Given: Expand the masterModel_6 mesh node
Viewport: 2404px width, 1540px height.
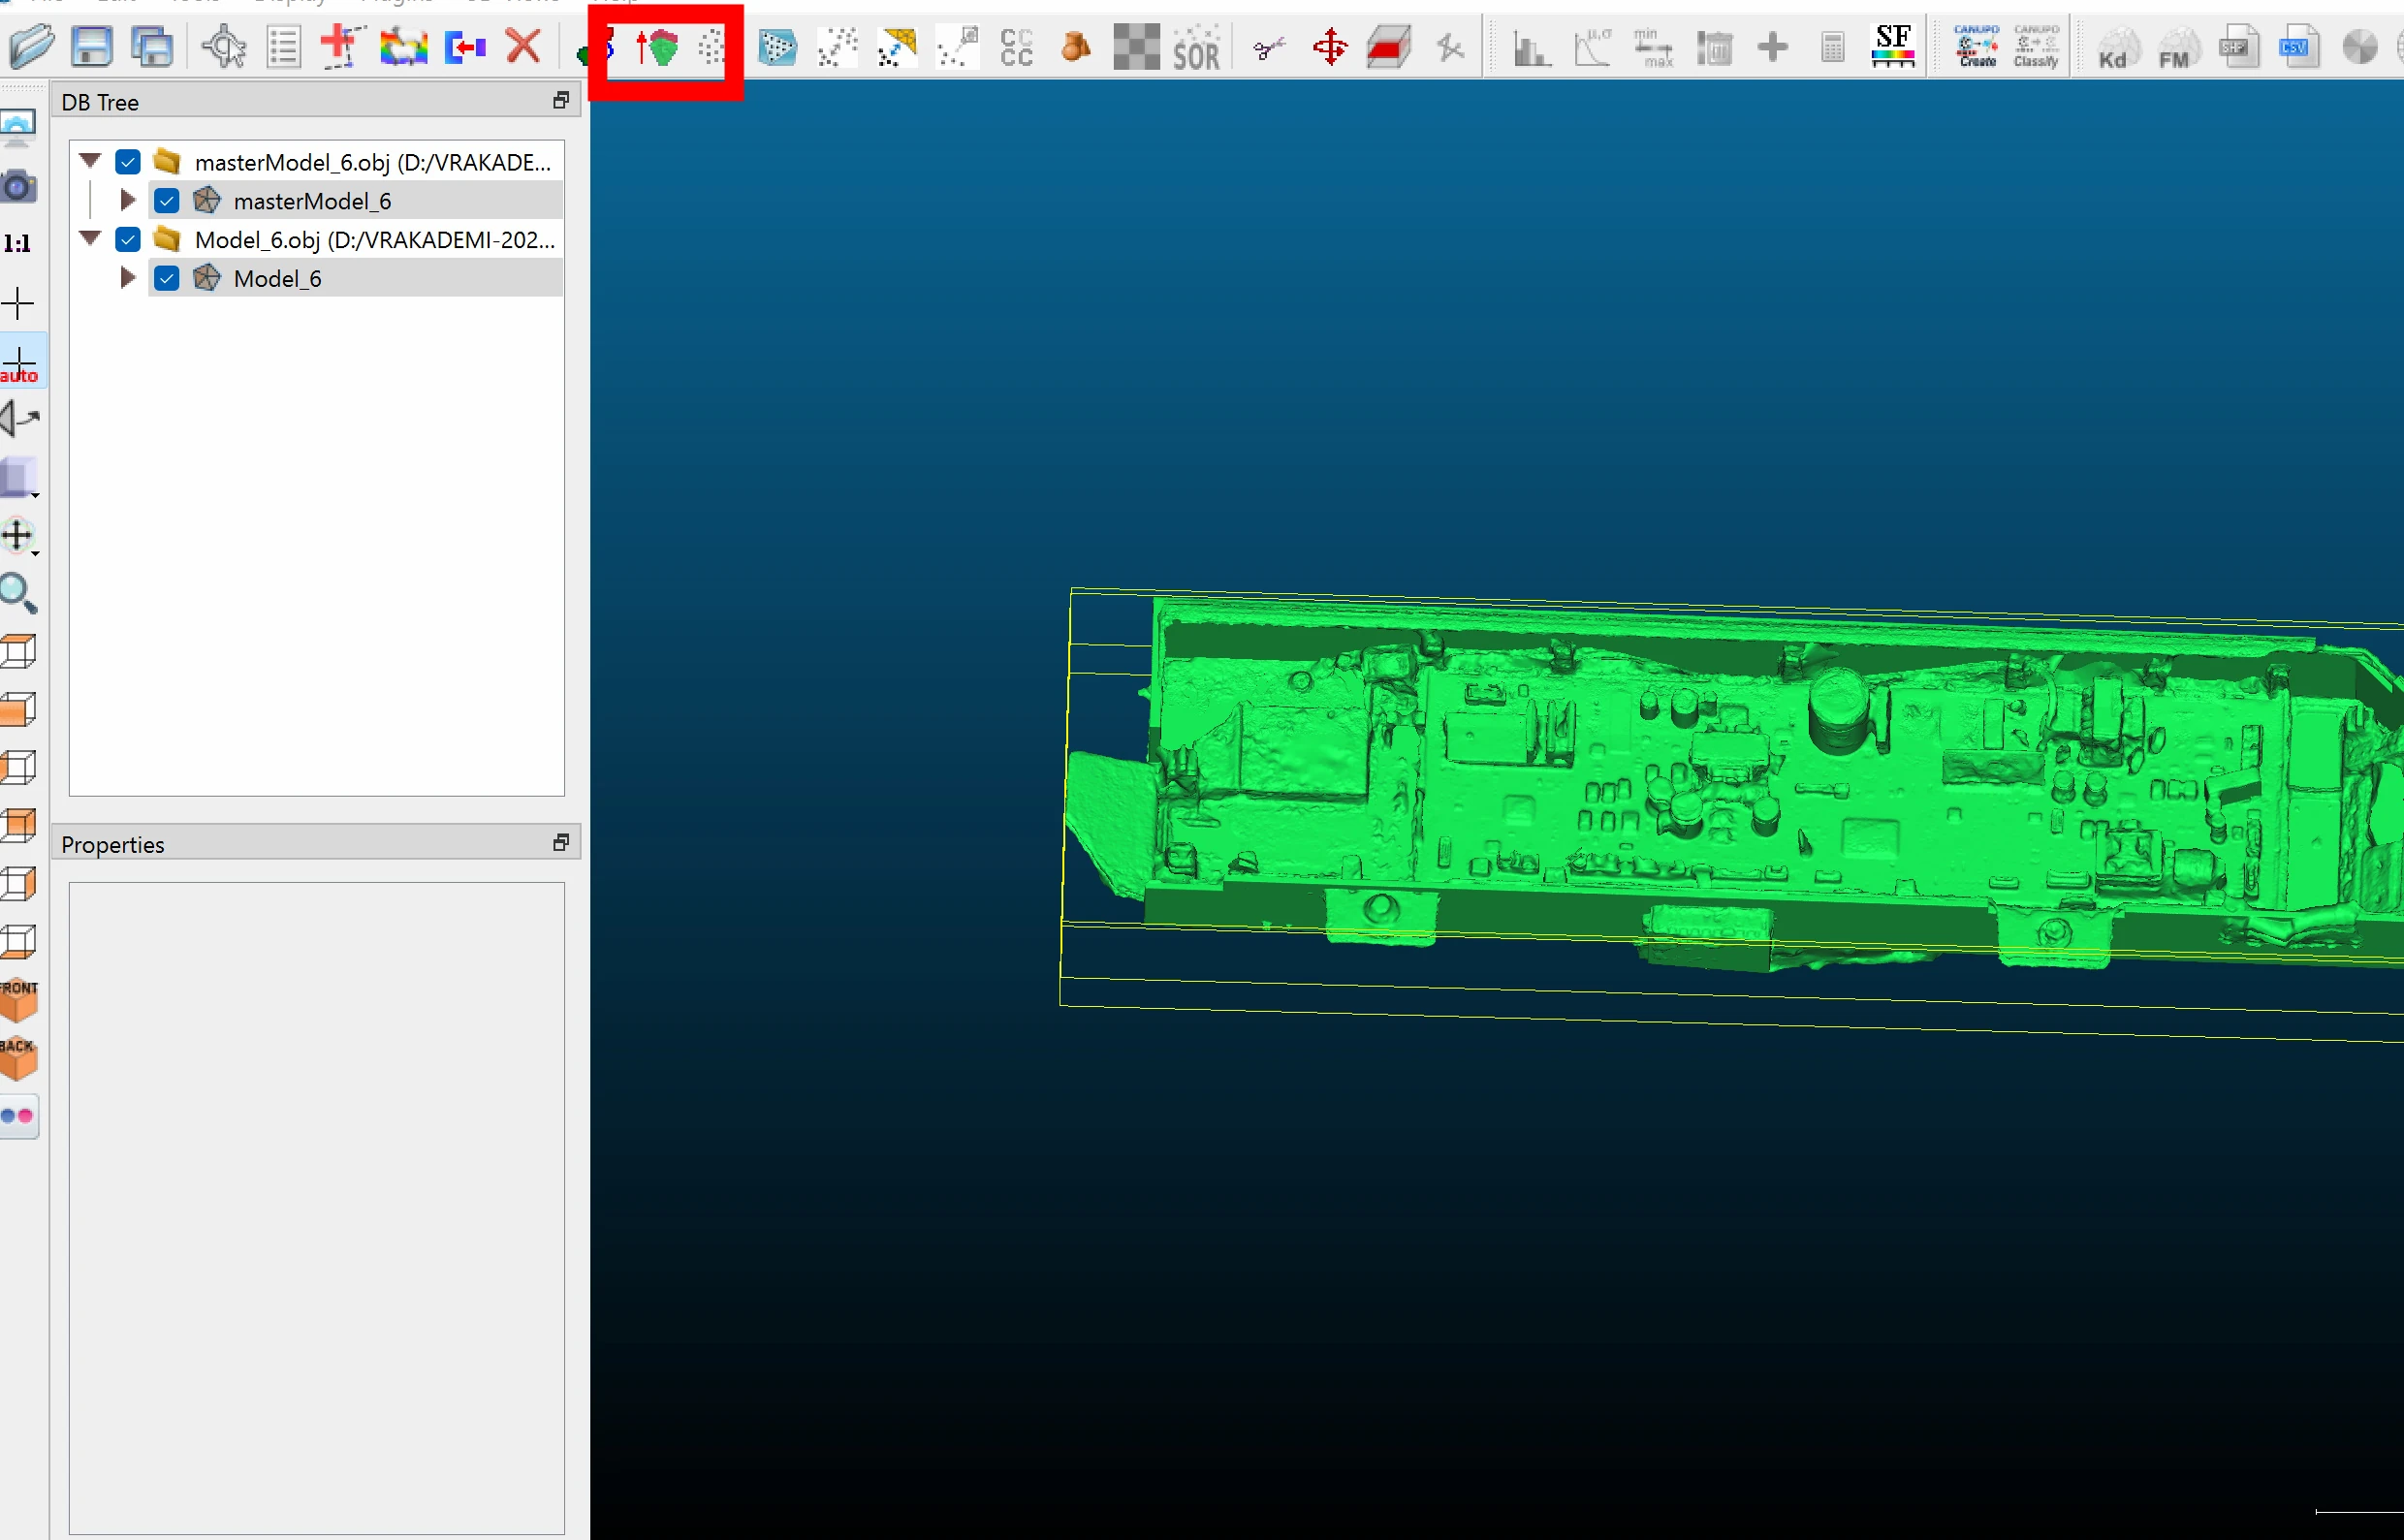Looking at the screenshot, I should click(x=127, y=200).
